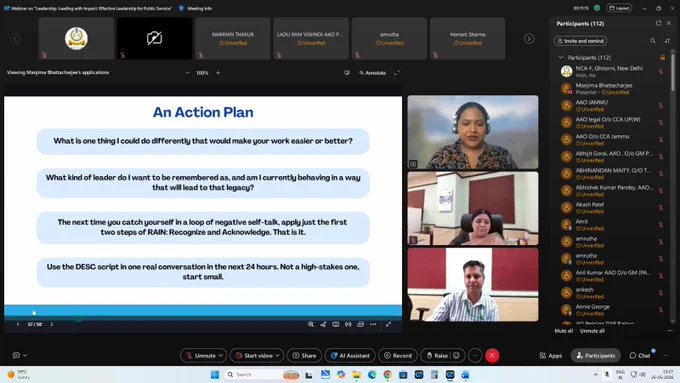Viewport: 680px width, 383px height.
Task: Click the taskbar Search box
Action: (263, 374)
